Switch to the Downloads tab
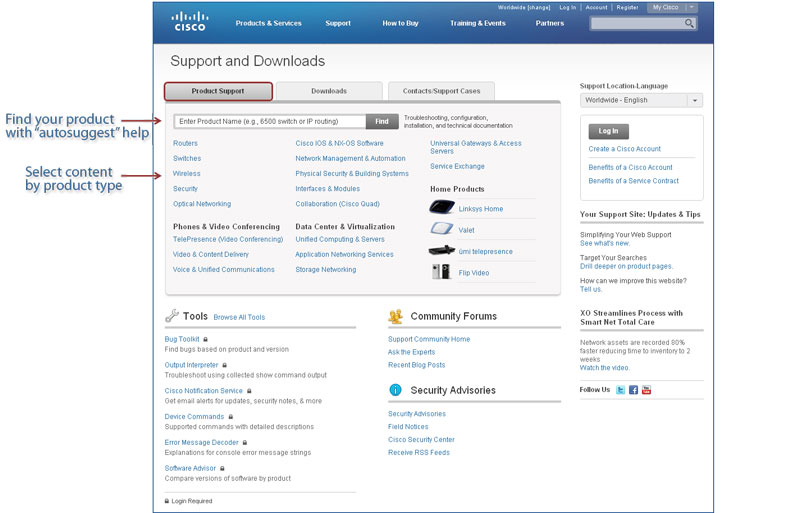 (x=329, y=91)
